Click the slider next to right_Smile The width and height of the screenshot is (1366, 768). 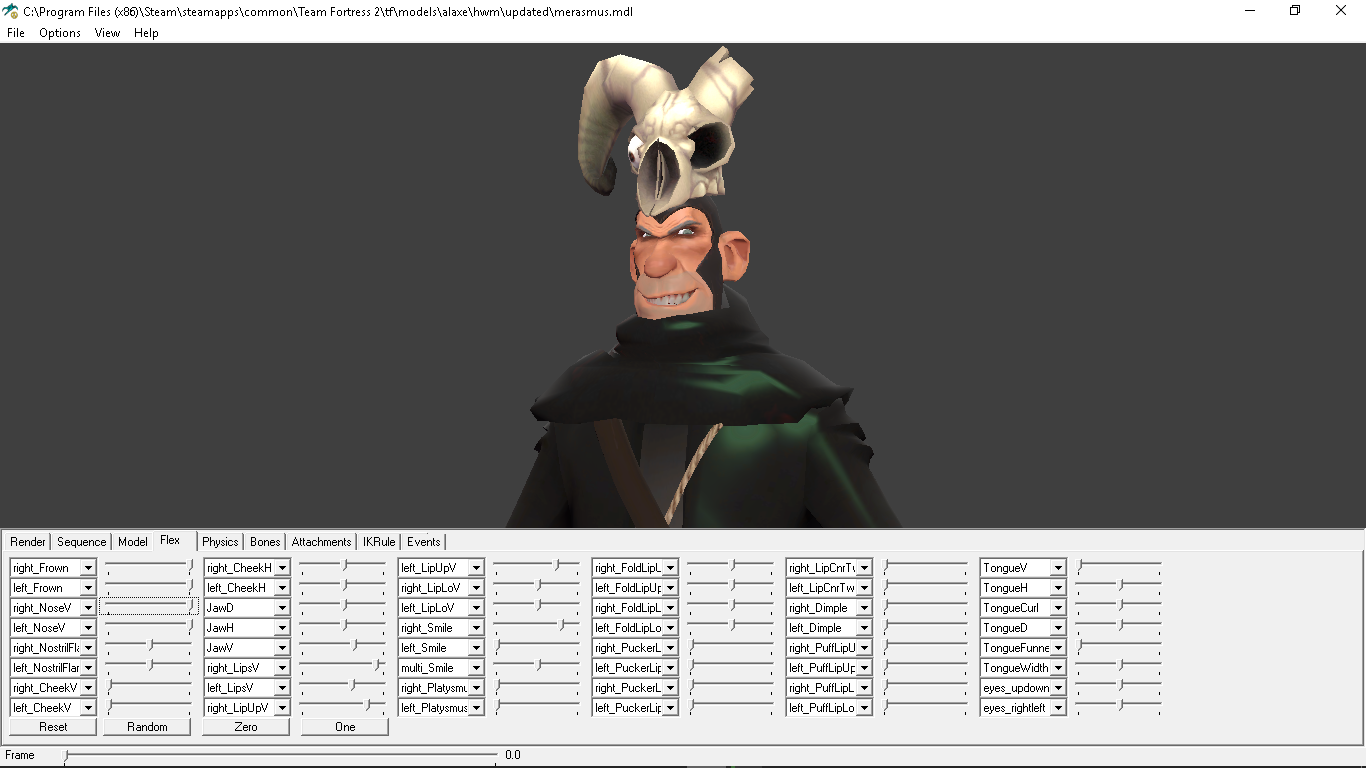point(537,627)
